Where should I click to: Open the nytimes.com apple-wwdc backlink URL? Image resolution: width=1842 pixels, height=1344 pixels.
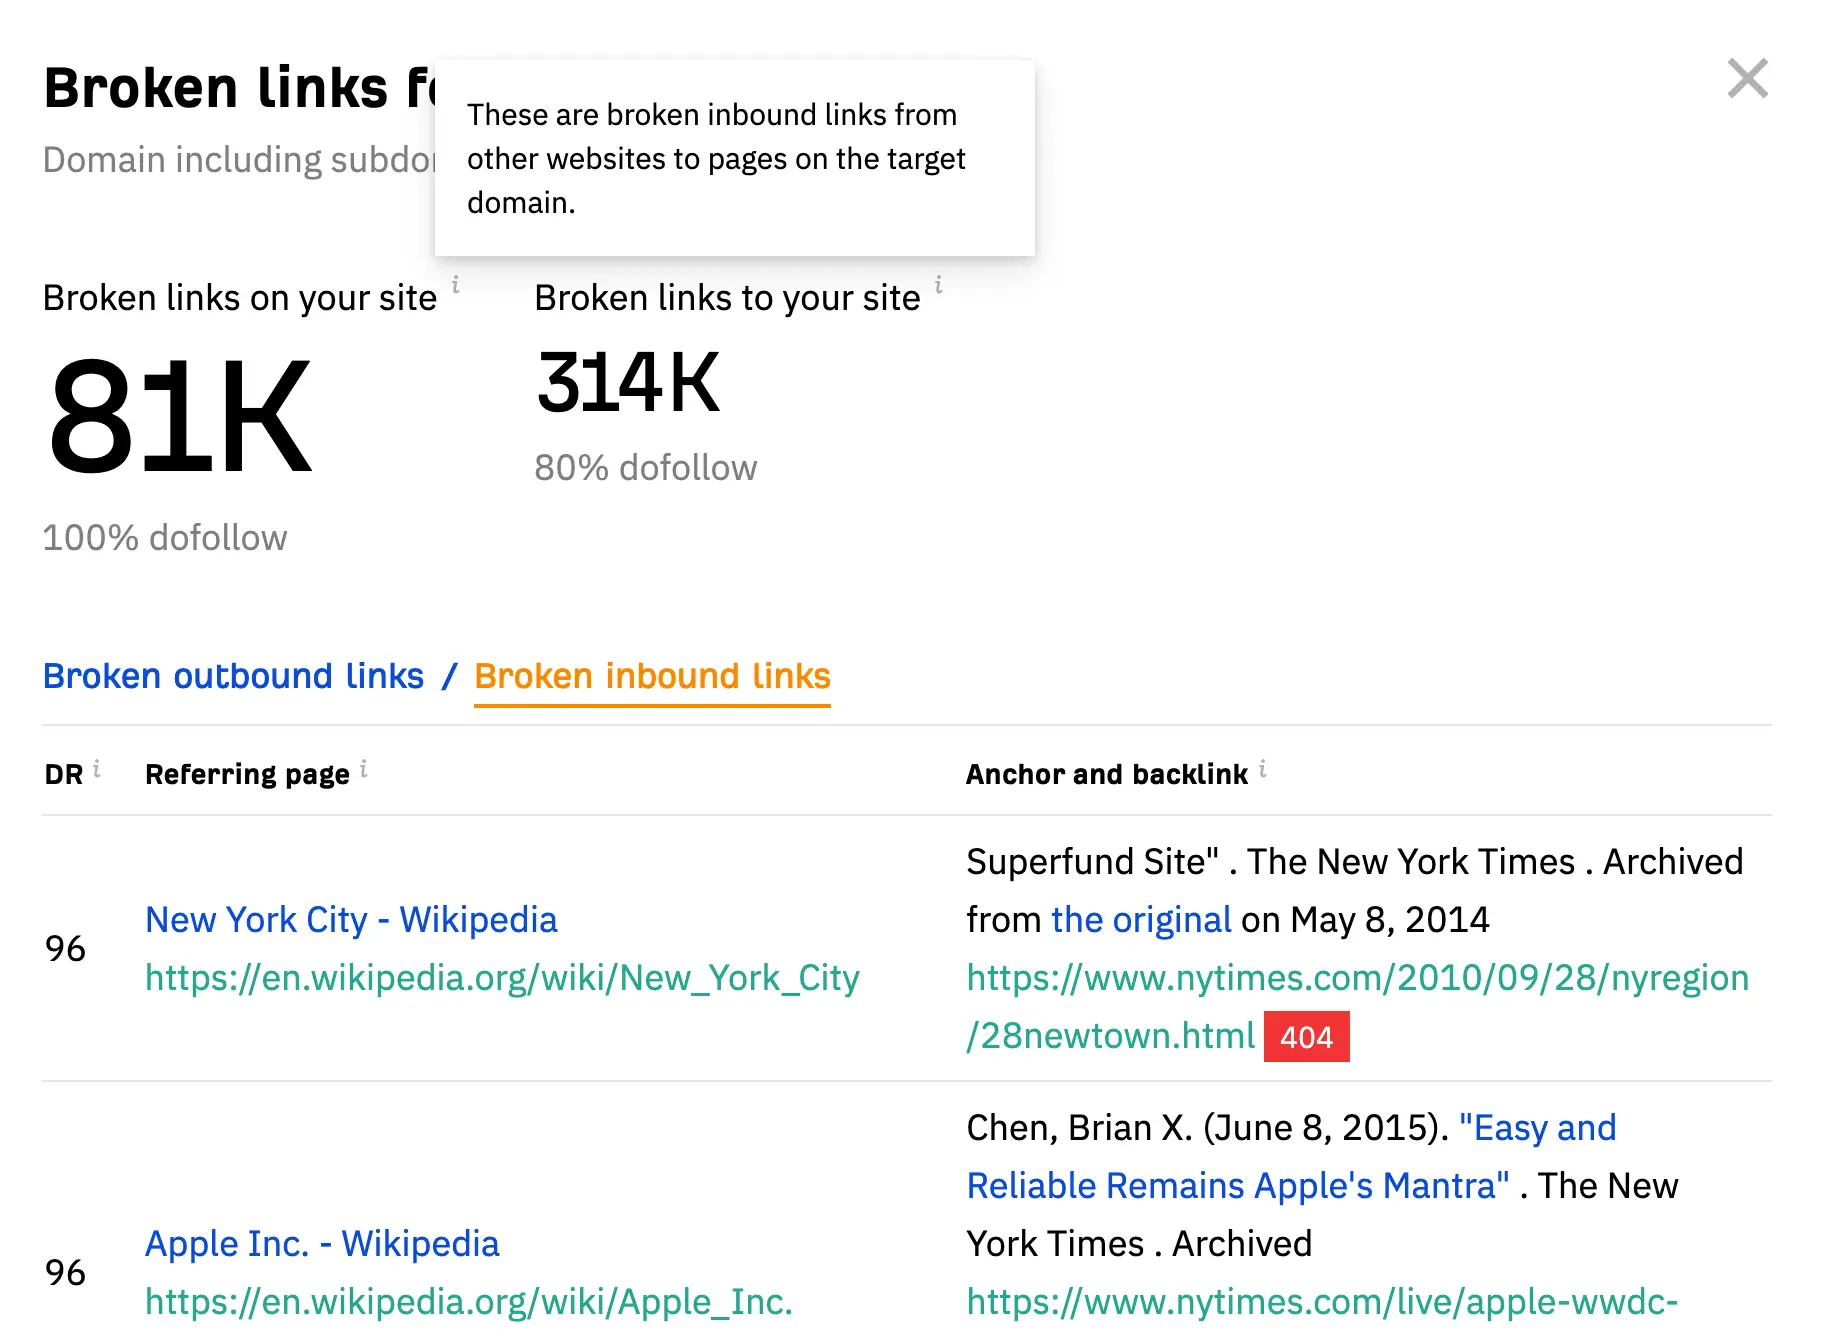click(1322, 1302)
